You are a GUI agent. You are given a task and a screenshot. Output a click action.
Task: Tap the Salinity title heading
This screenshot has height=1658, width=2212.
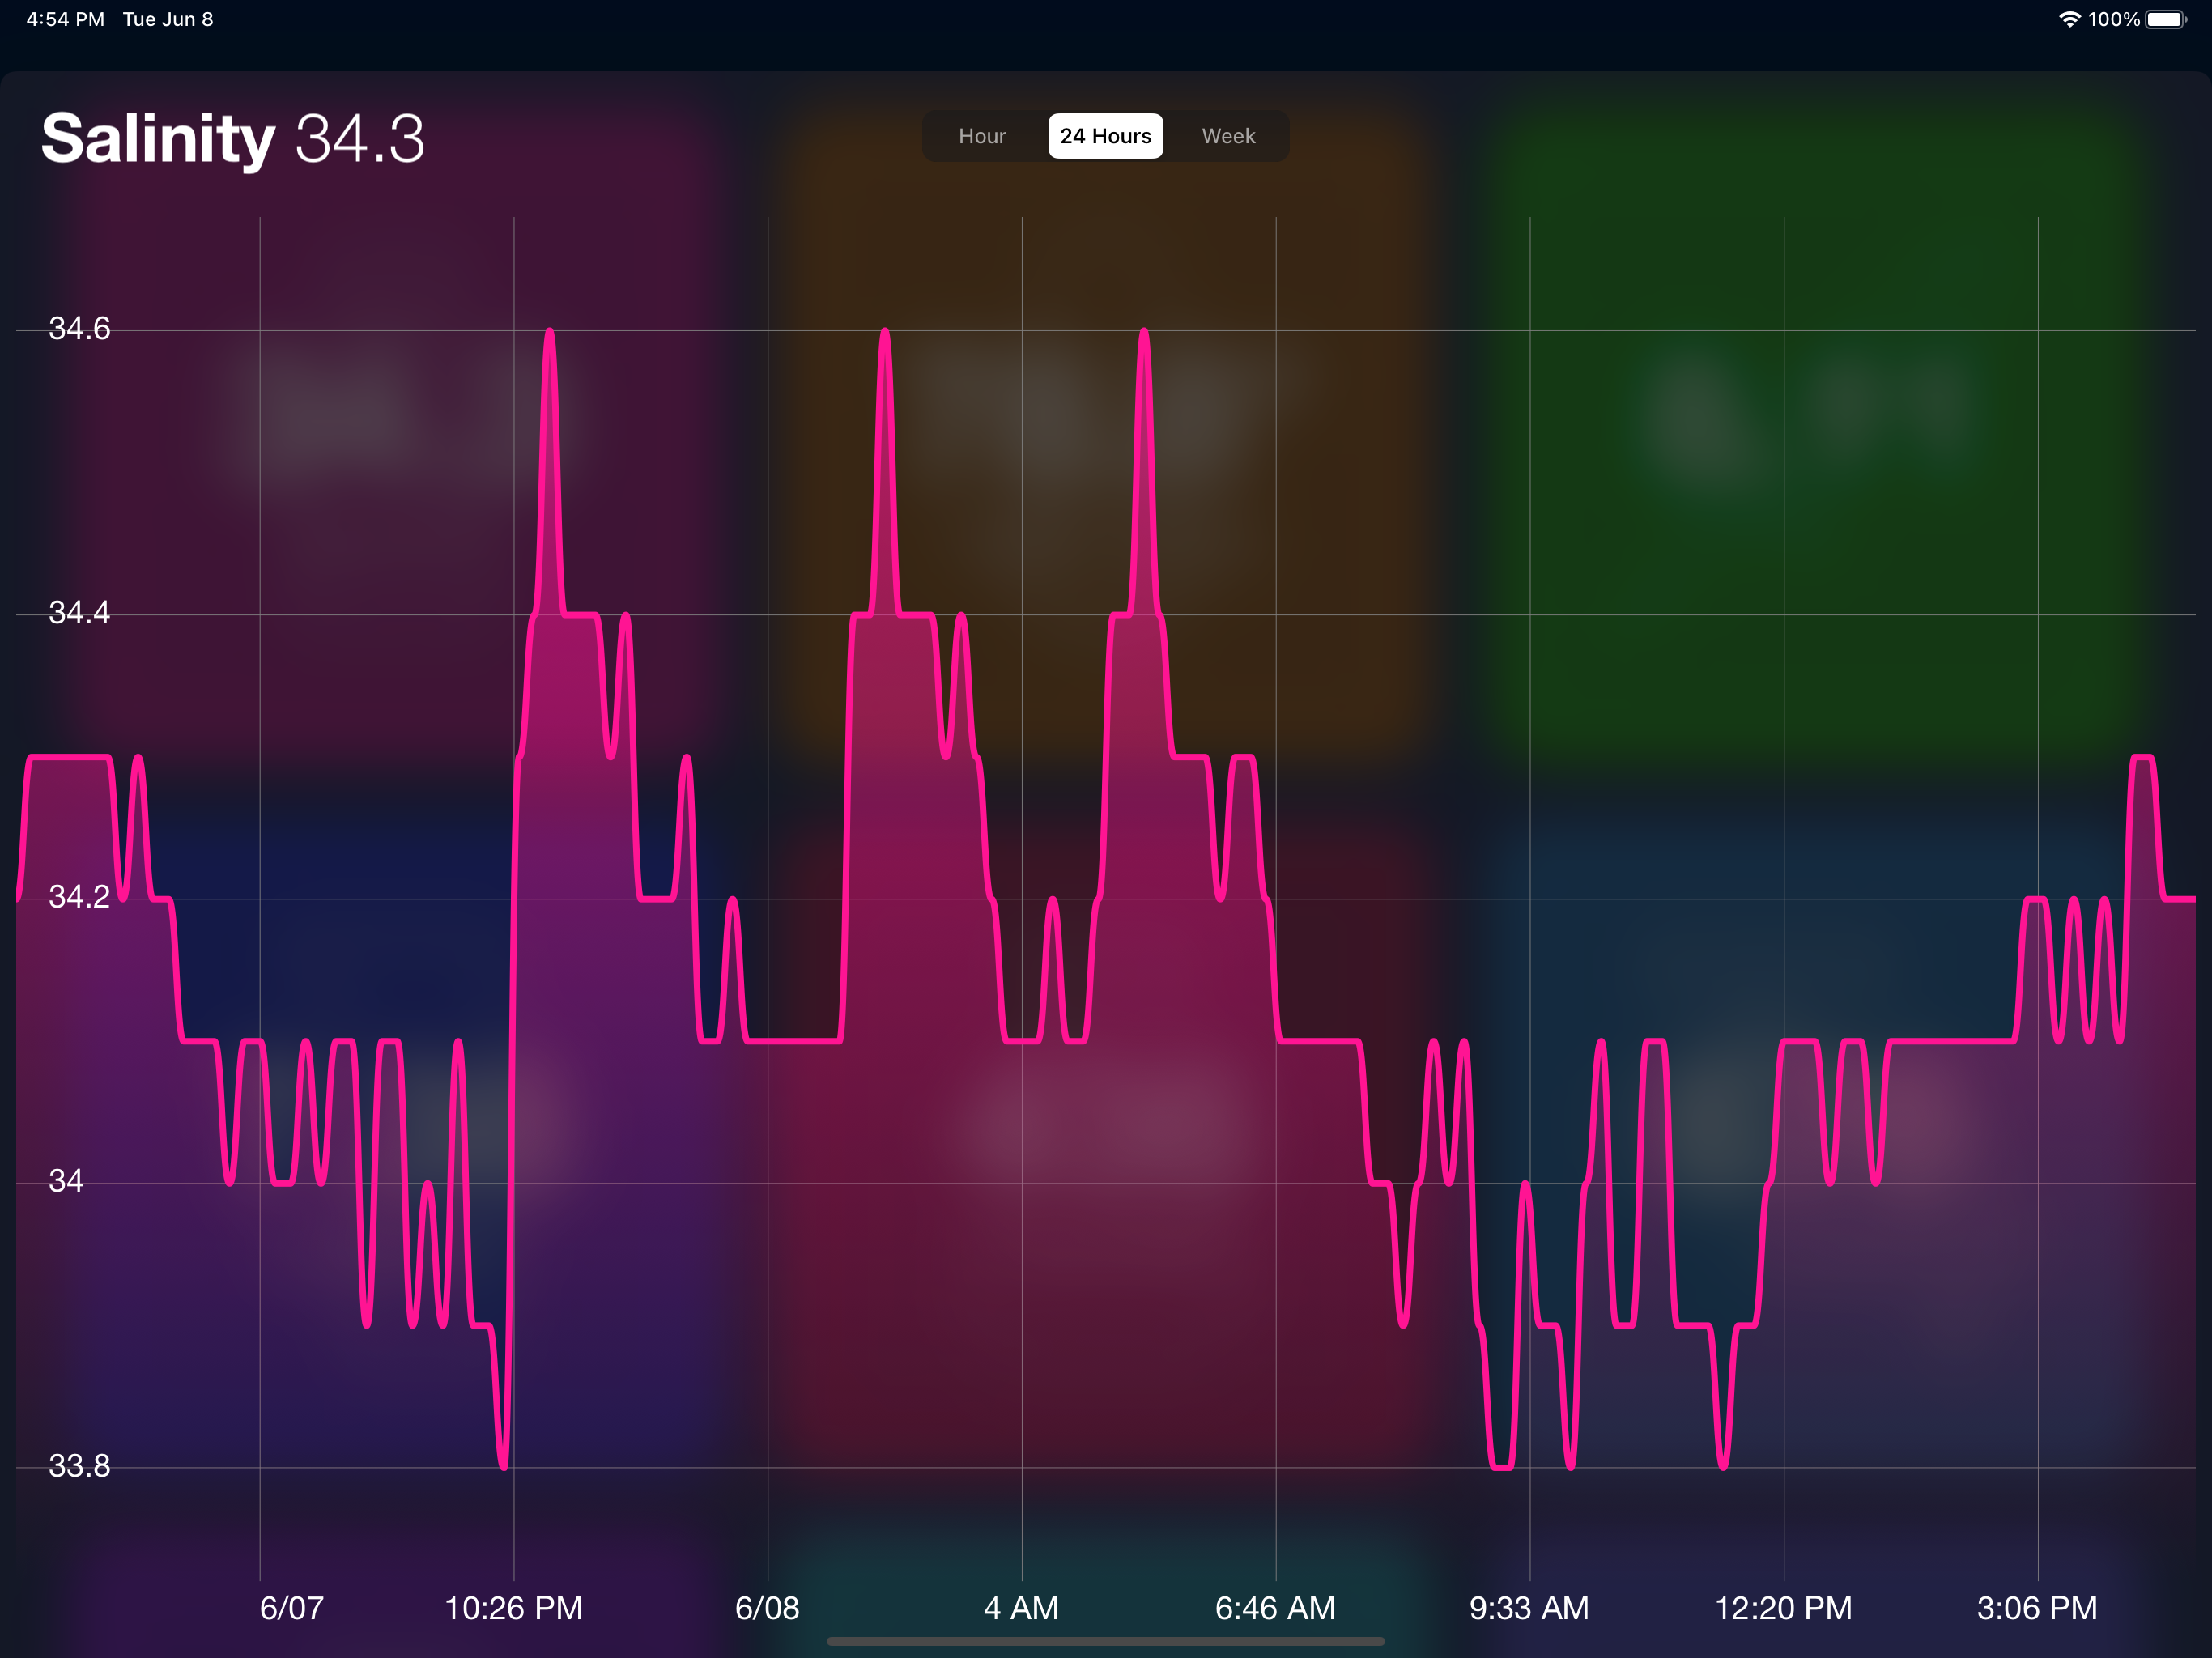tap(158, 138)
